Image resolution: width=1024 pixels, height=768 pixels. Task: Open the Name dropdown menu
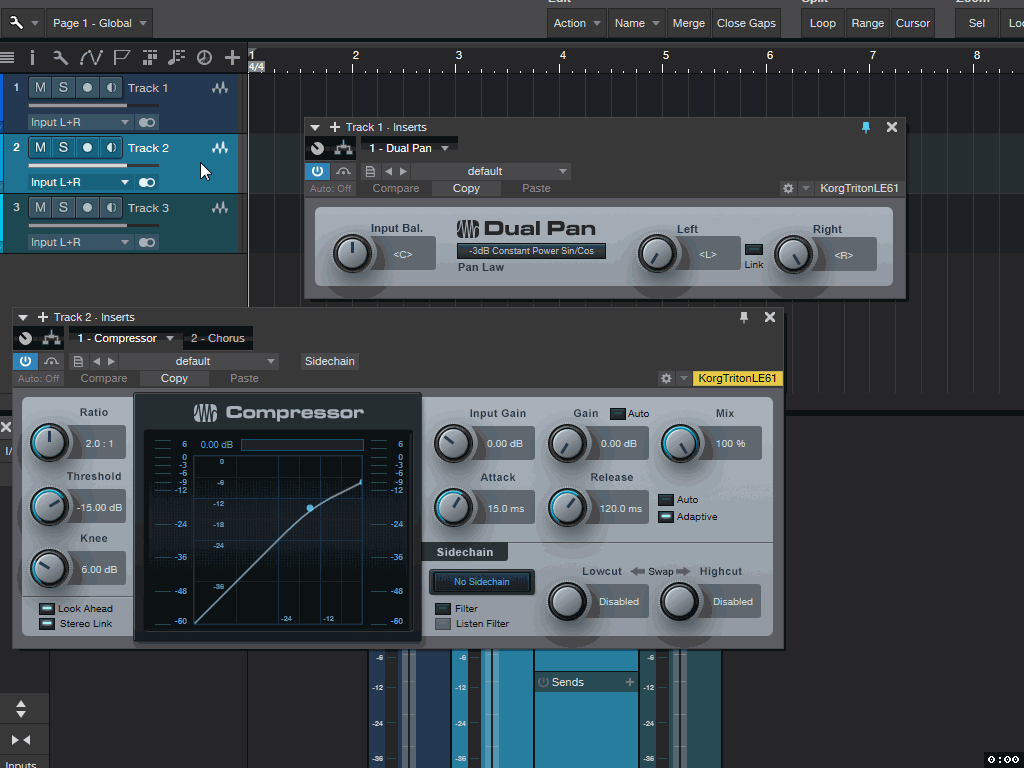637,23
